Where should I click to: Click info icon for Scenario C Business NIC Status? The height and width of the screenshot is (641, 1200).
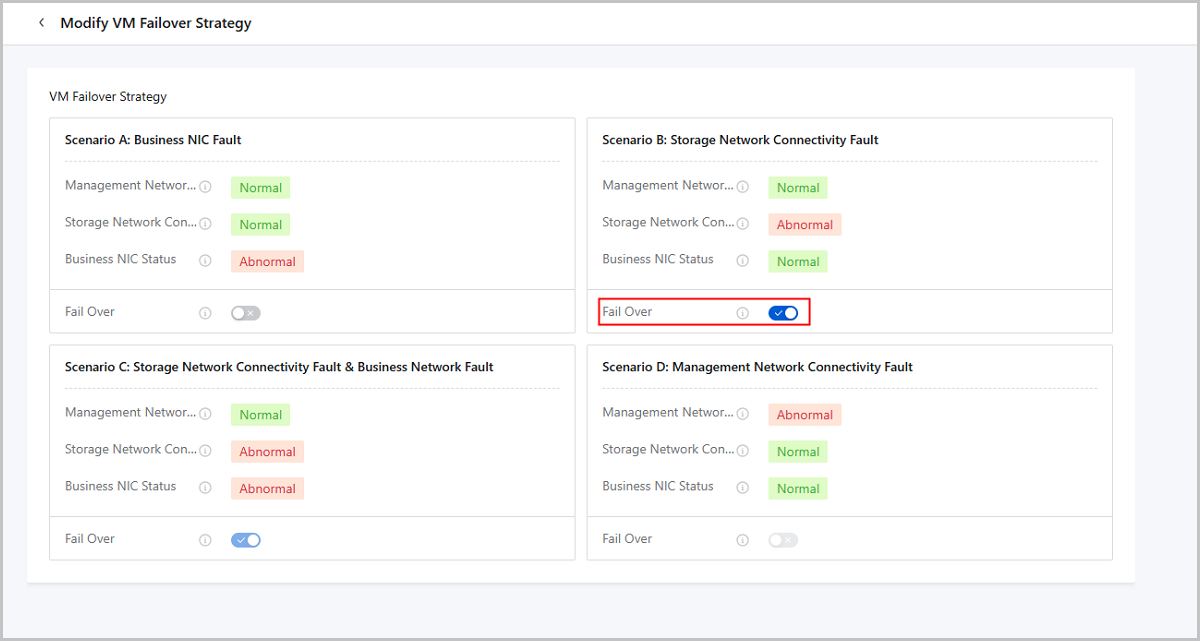(x=205, y=488)
